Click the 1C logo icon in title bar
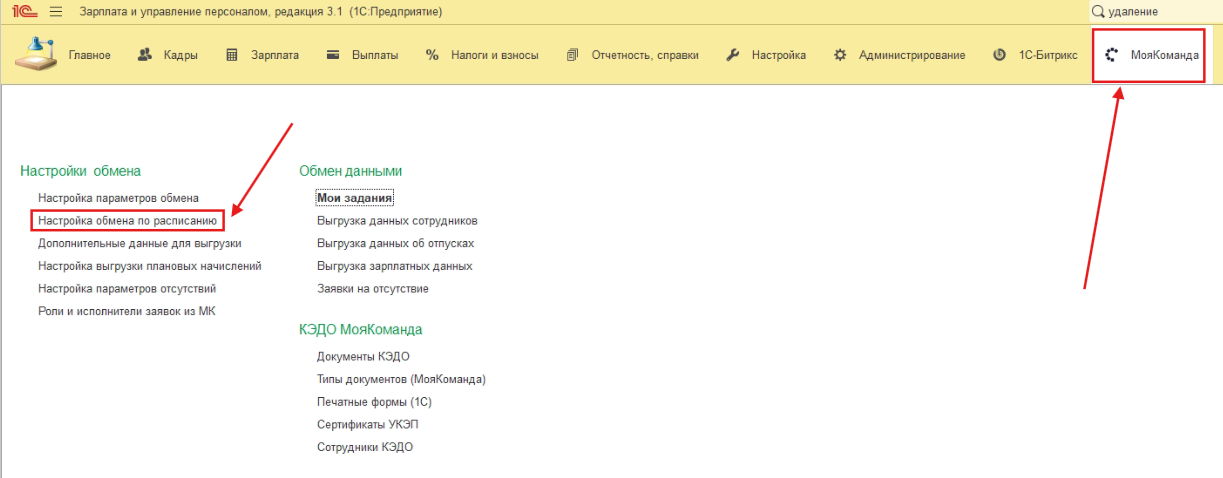 tap(25, 11)
